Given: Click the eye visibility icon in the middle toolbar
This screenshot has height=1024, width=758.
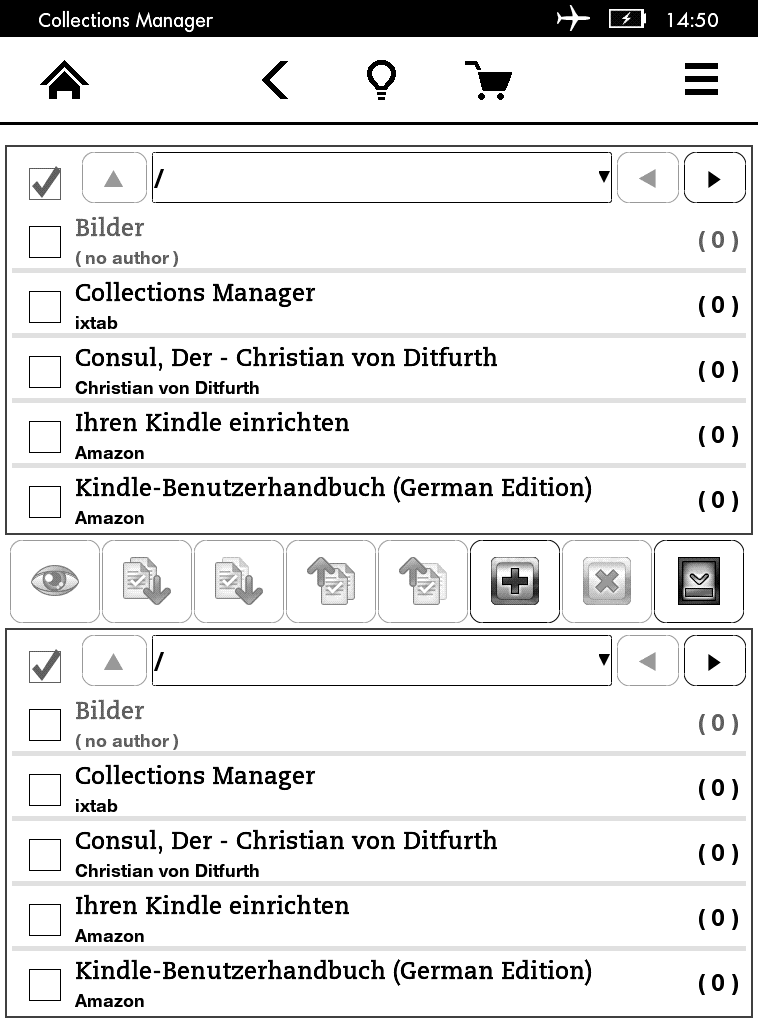Looking at the screenshot, I should pyautogui.click(x=55, y=582).
